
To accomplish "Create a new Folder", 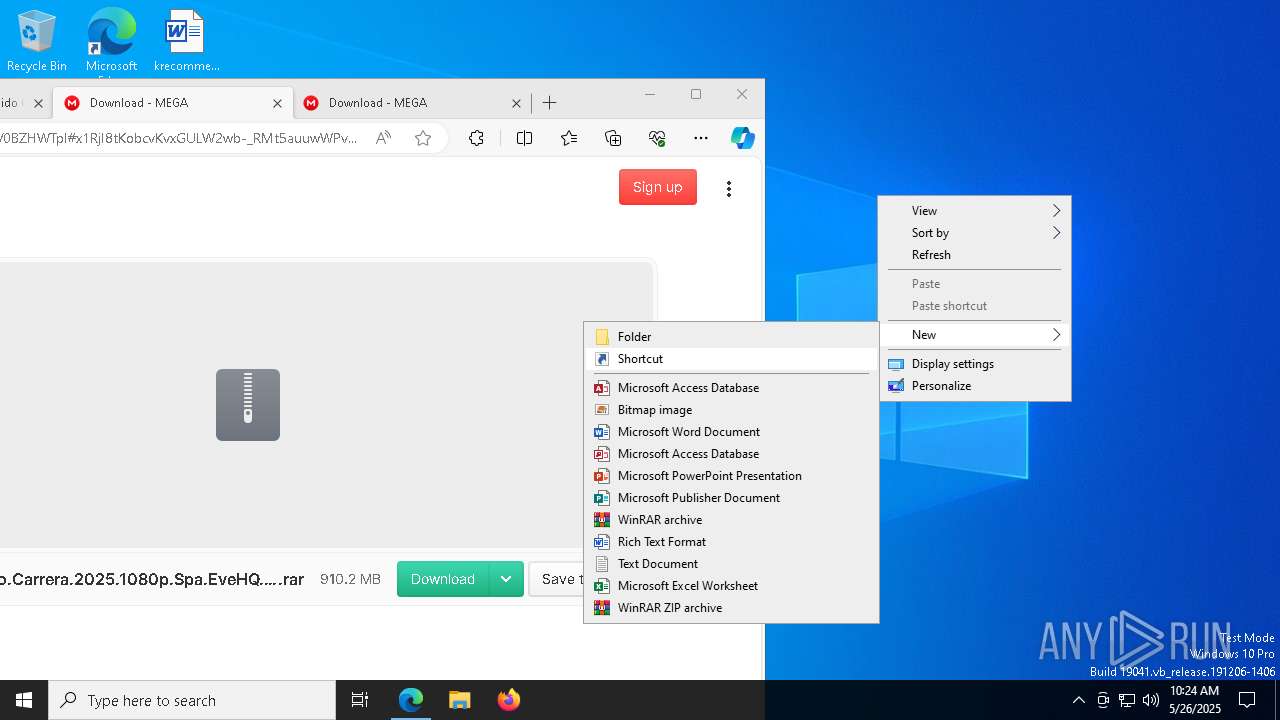I will [x=731, y=336].
